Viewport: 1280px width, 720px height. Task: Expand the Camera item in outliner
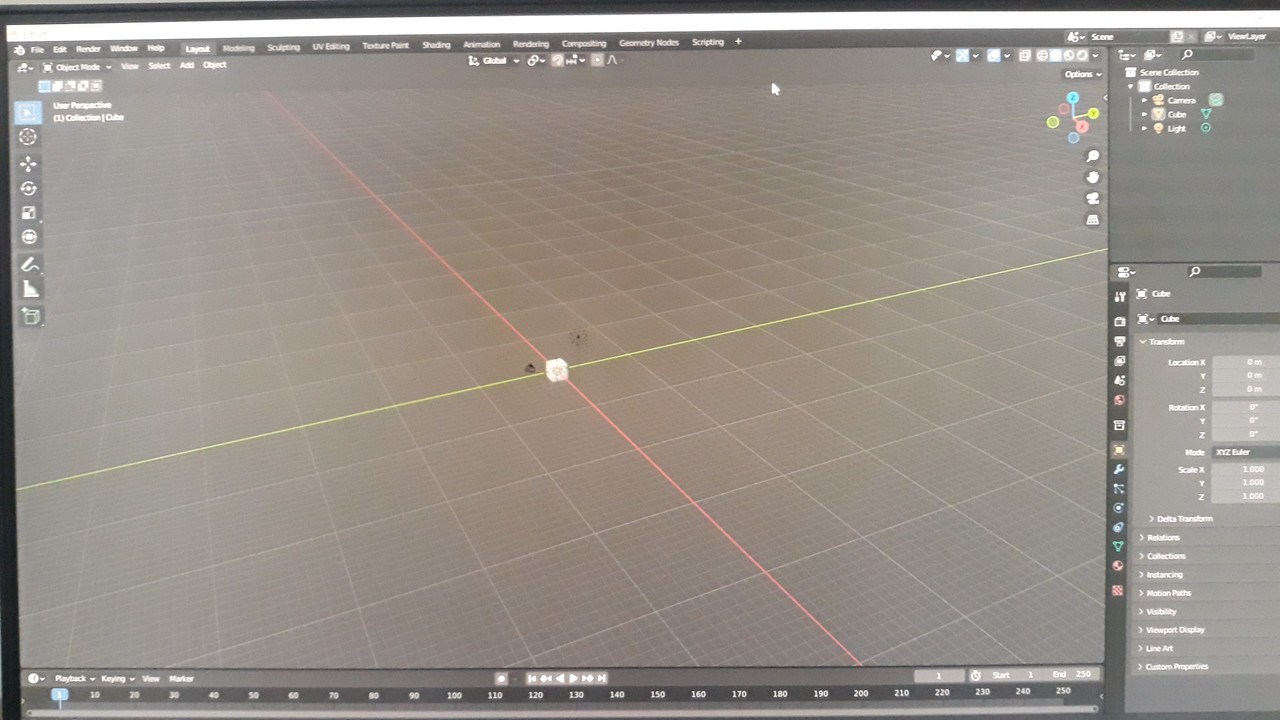pyautogui.click(x=1144, y=100)
